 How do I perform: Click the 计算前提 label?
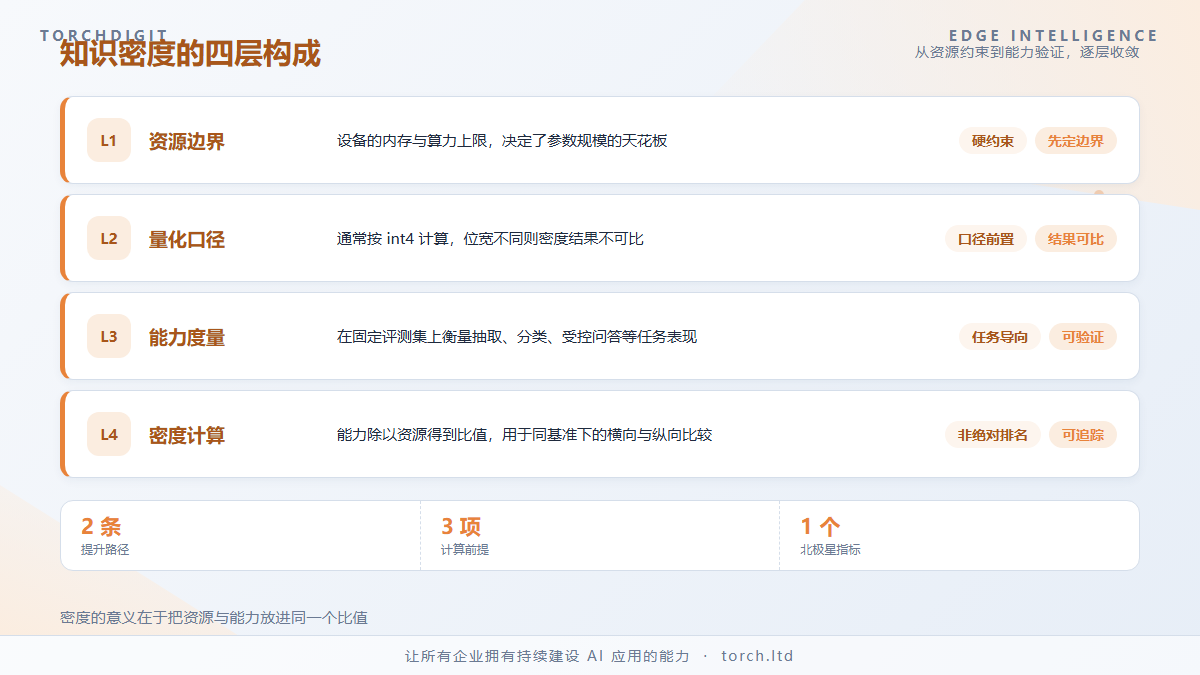[x=465, y=549]
